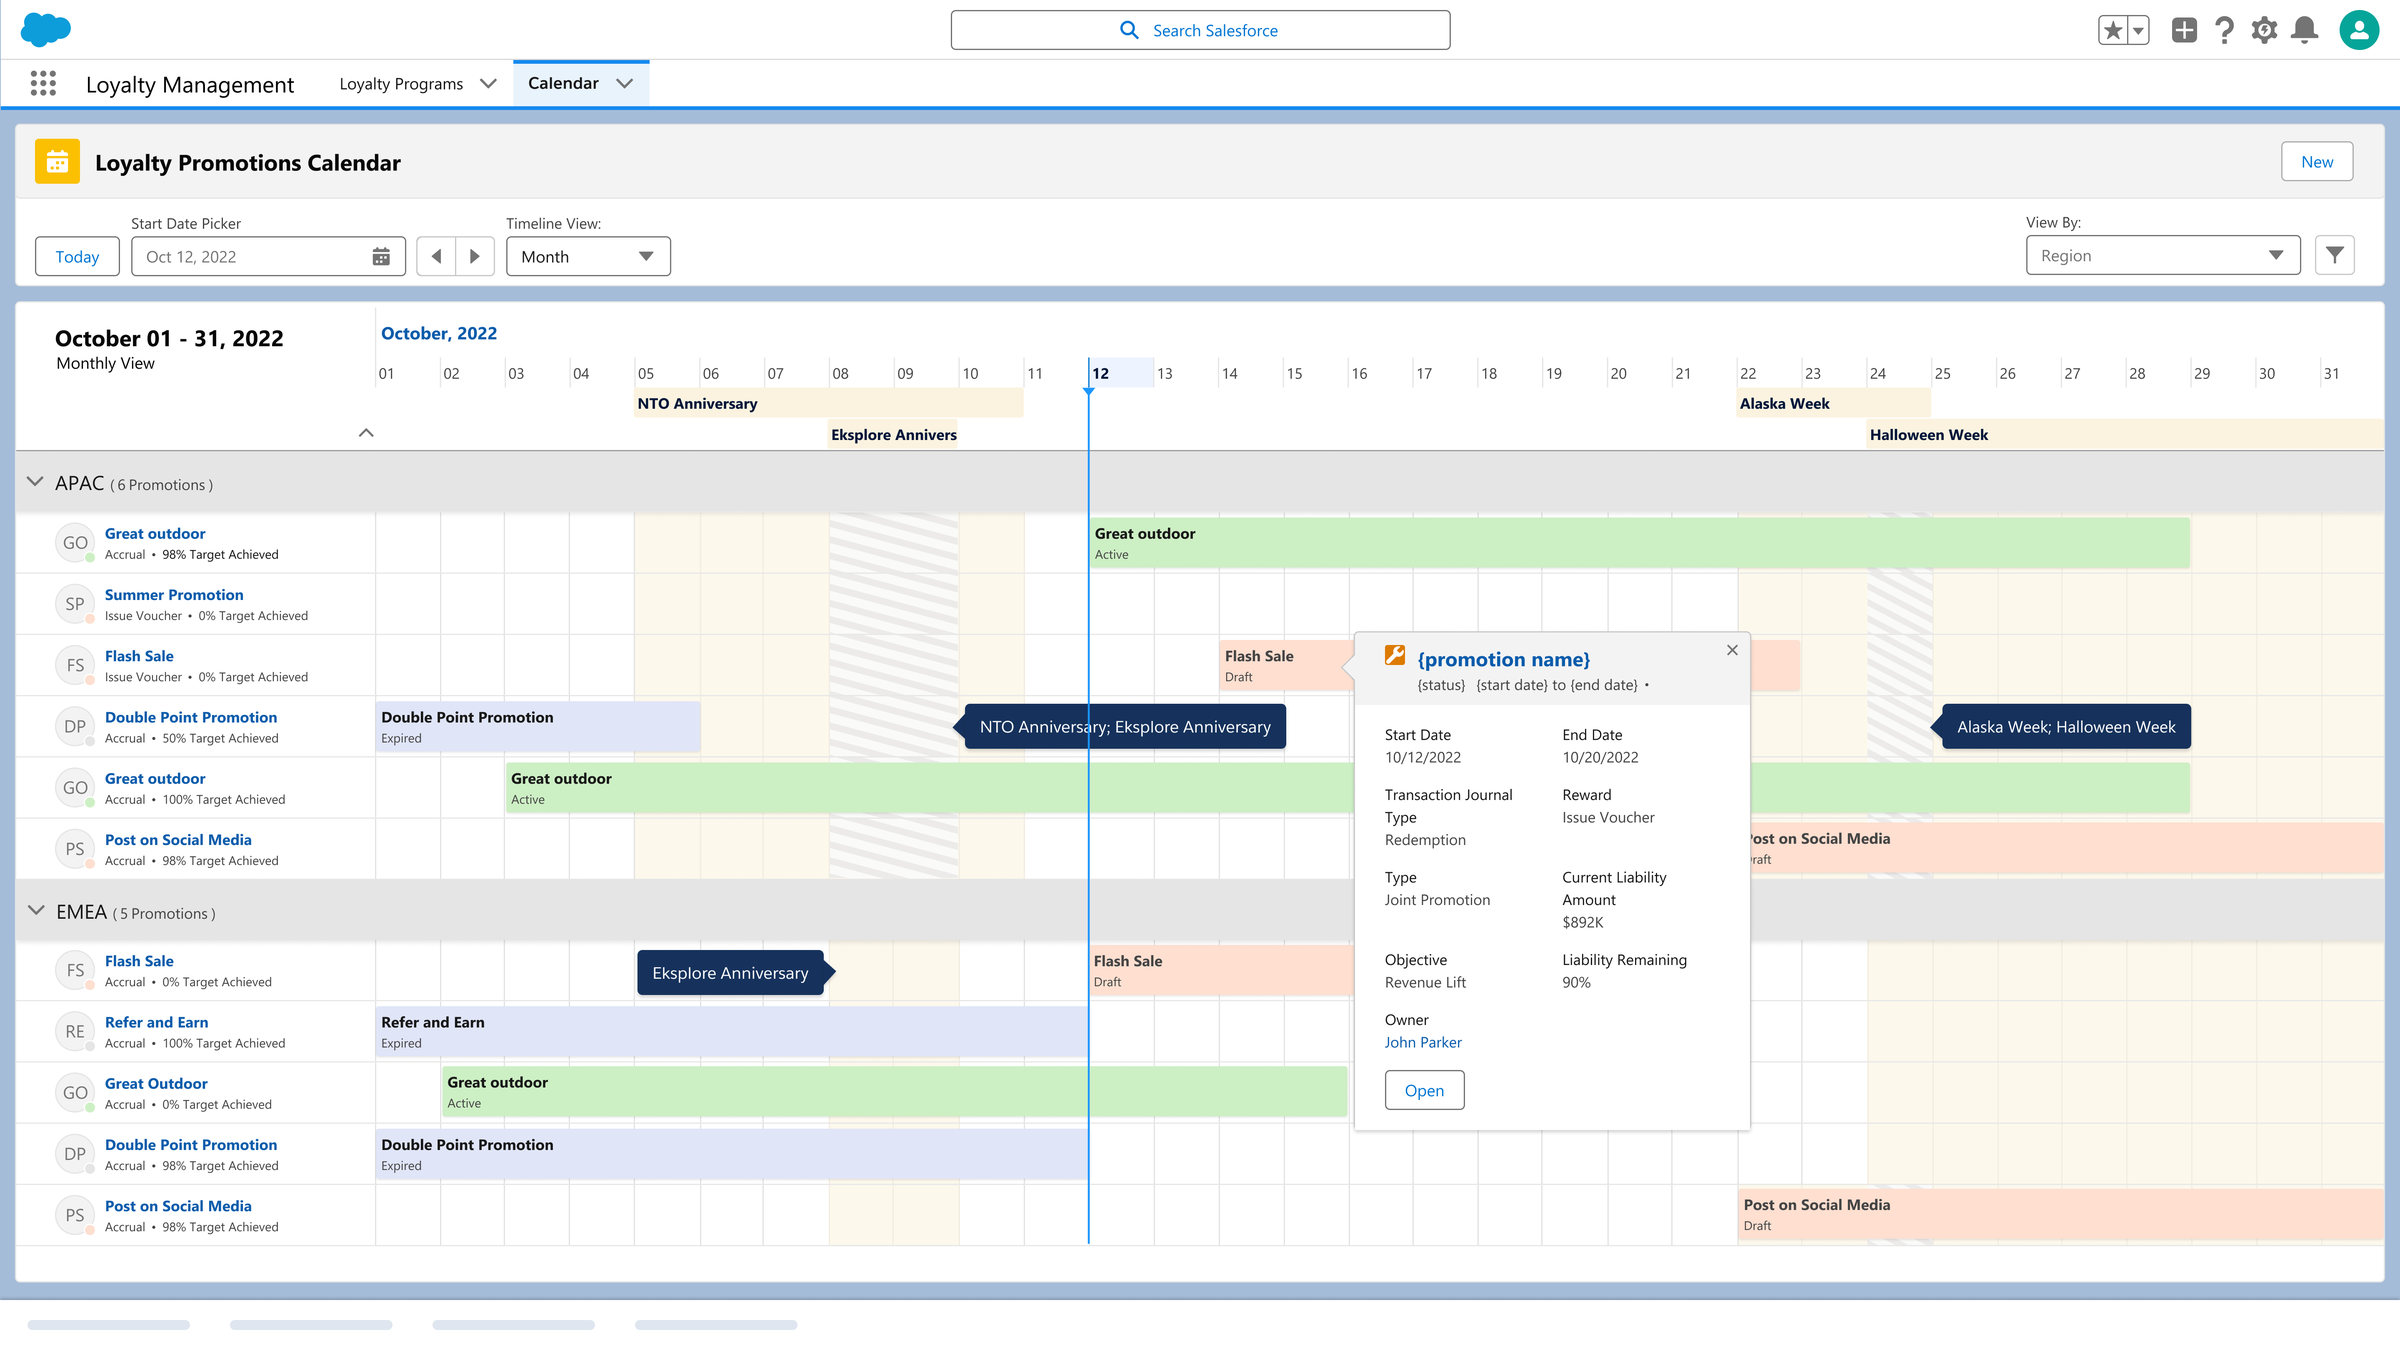Viewport: 2400px width, 1350px height.
Task: Close the promotion details popover
Action: tap(1732, 650)
